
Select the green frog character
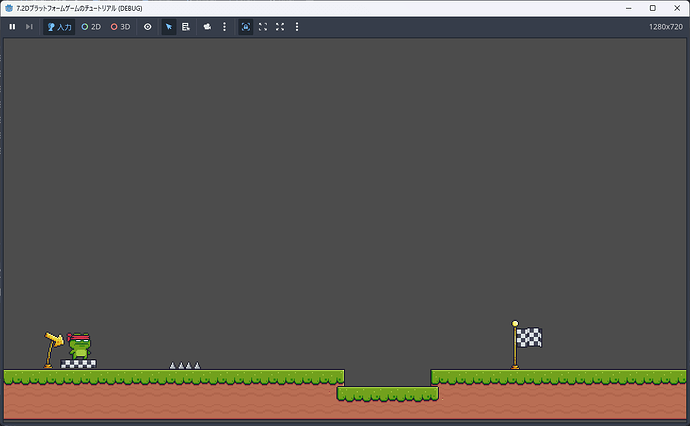80,345
